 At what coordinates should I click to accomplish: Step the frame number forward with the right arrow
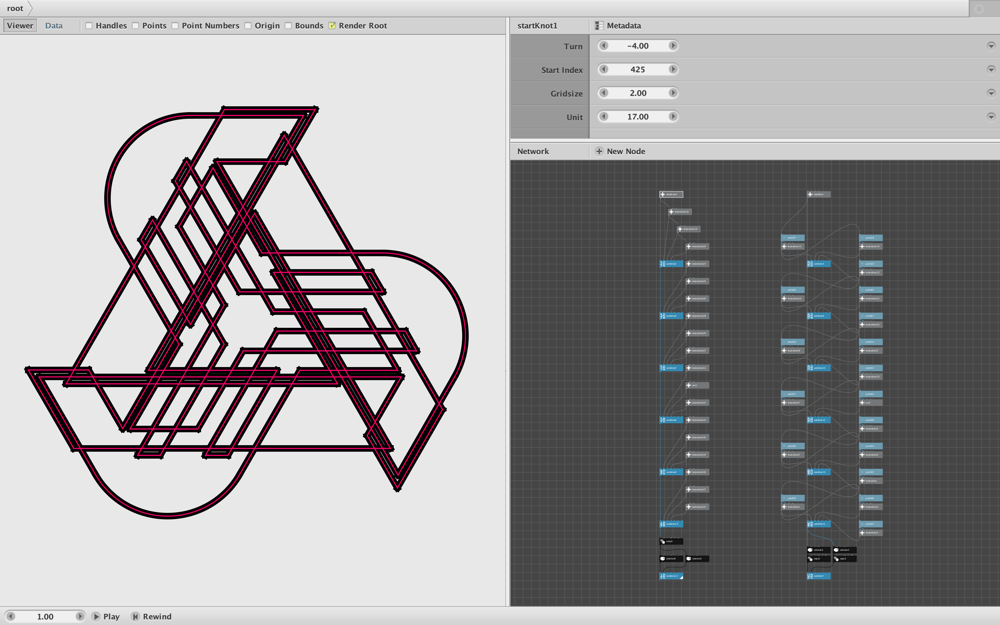tap(79, 616)
